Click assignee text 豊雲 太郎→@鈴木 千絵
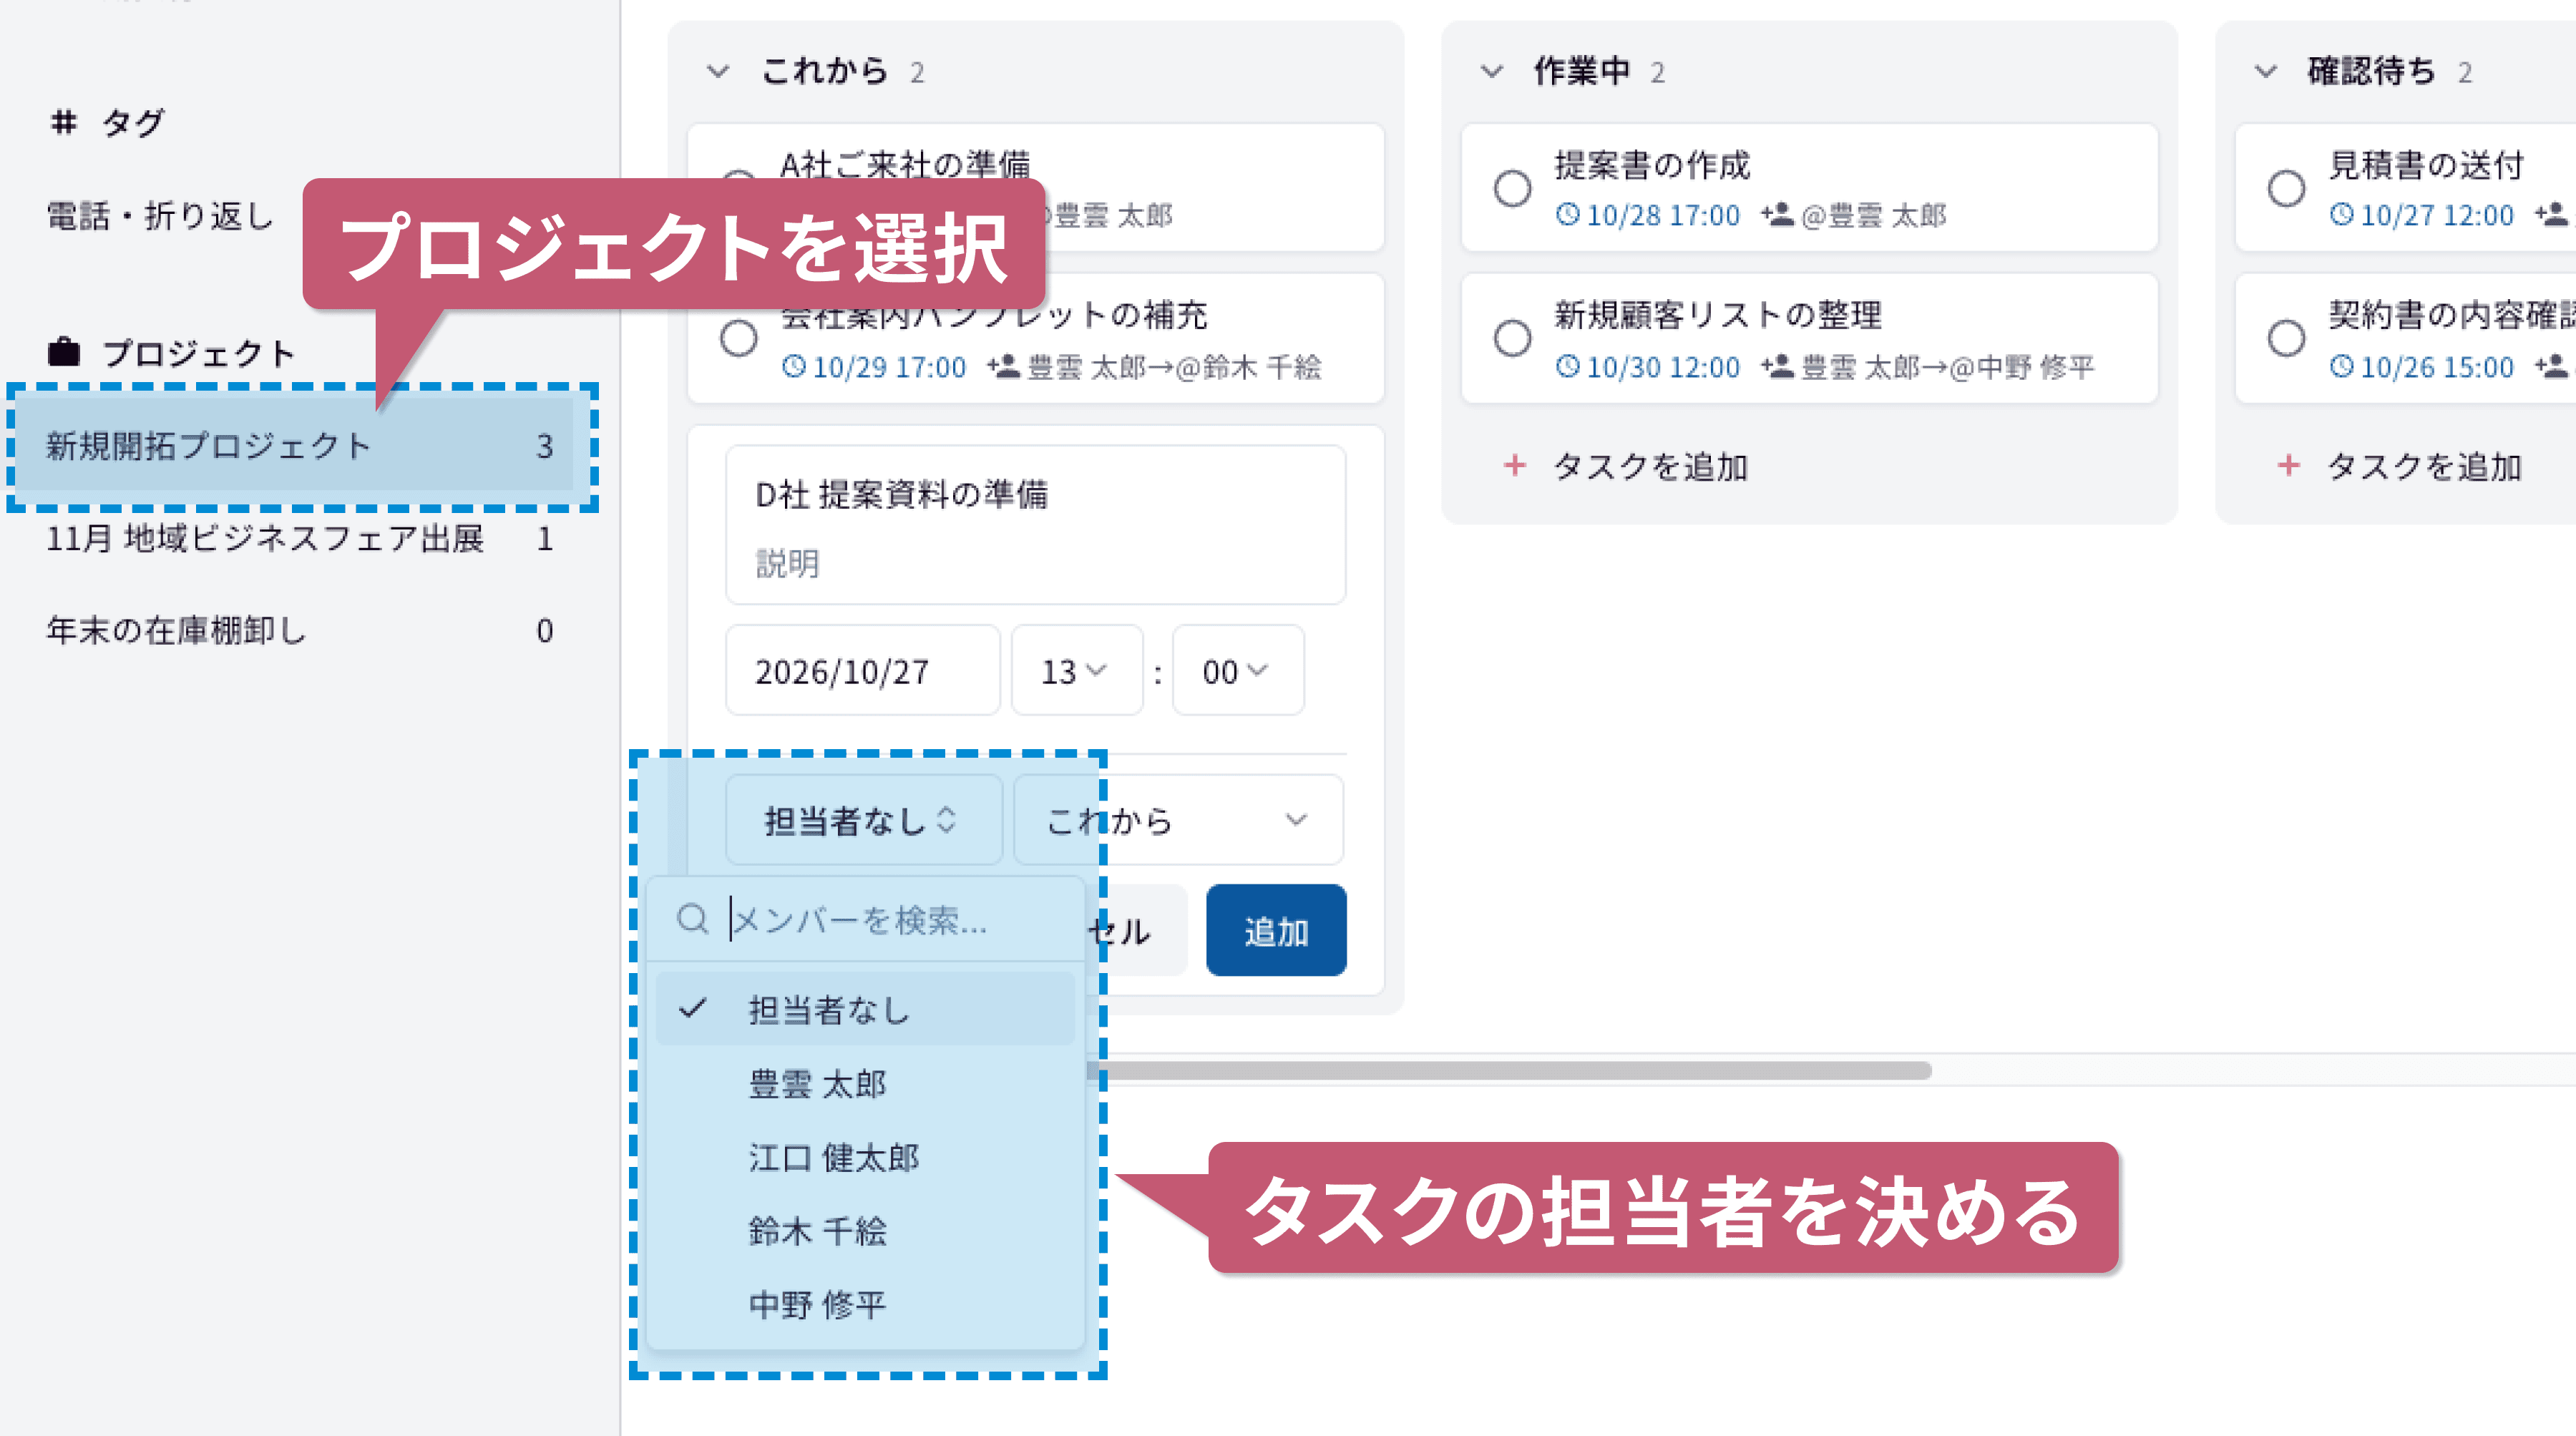 click(x=1174, y=367)
